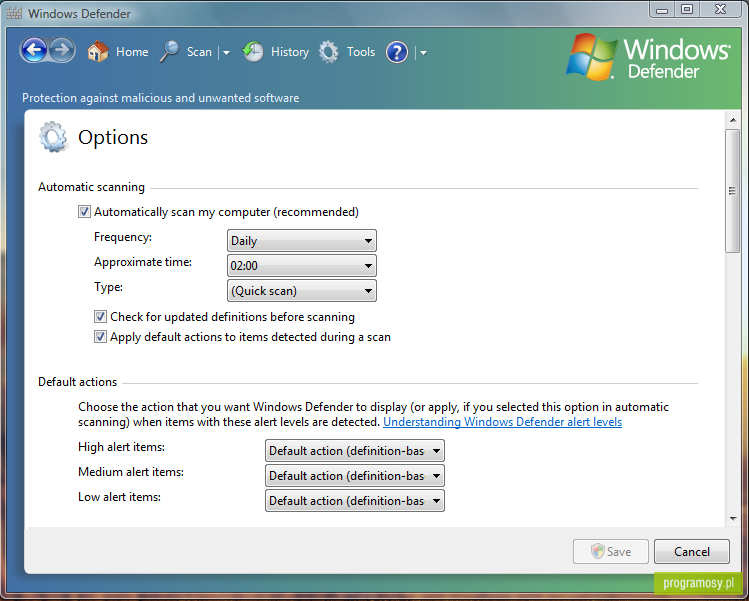Image resolution: width=749 pixels, height=601 pixels.
Task: Close the Windows Defender window
Action: [x=720, y=10]
